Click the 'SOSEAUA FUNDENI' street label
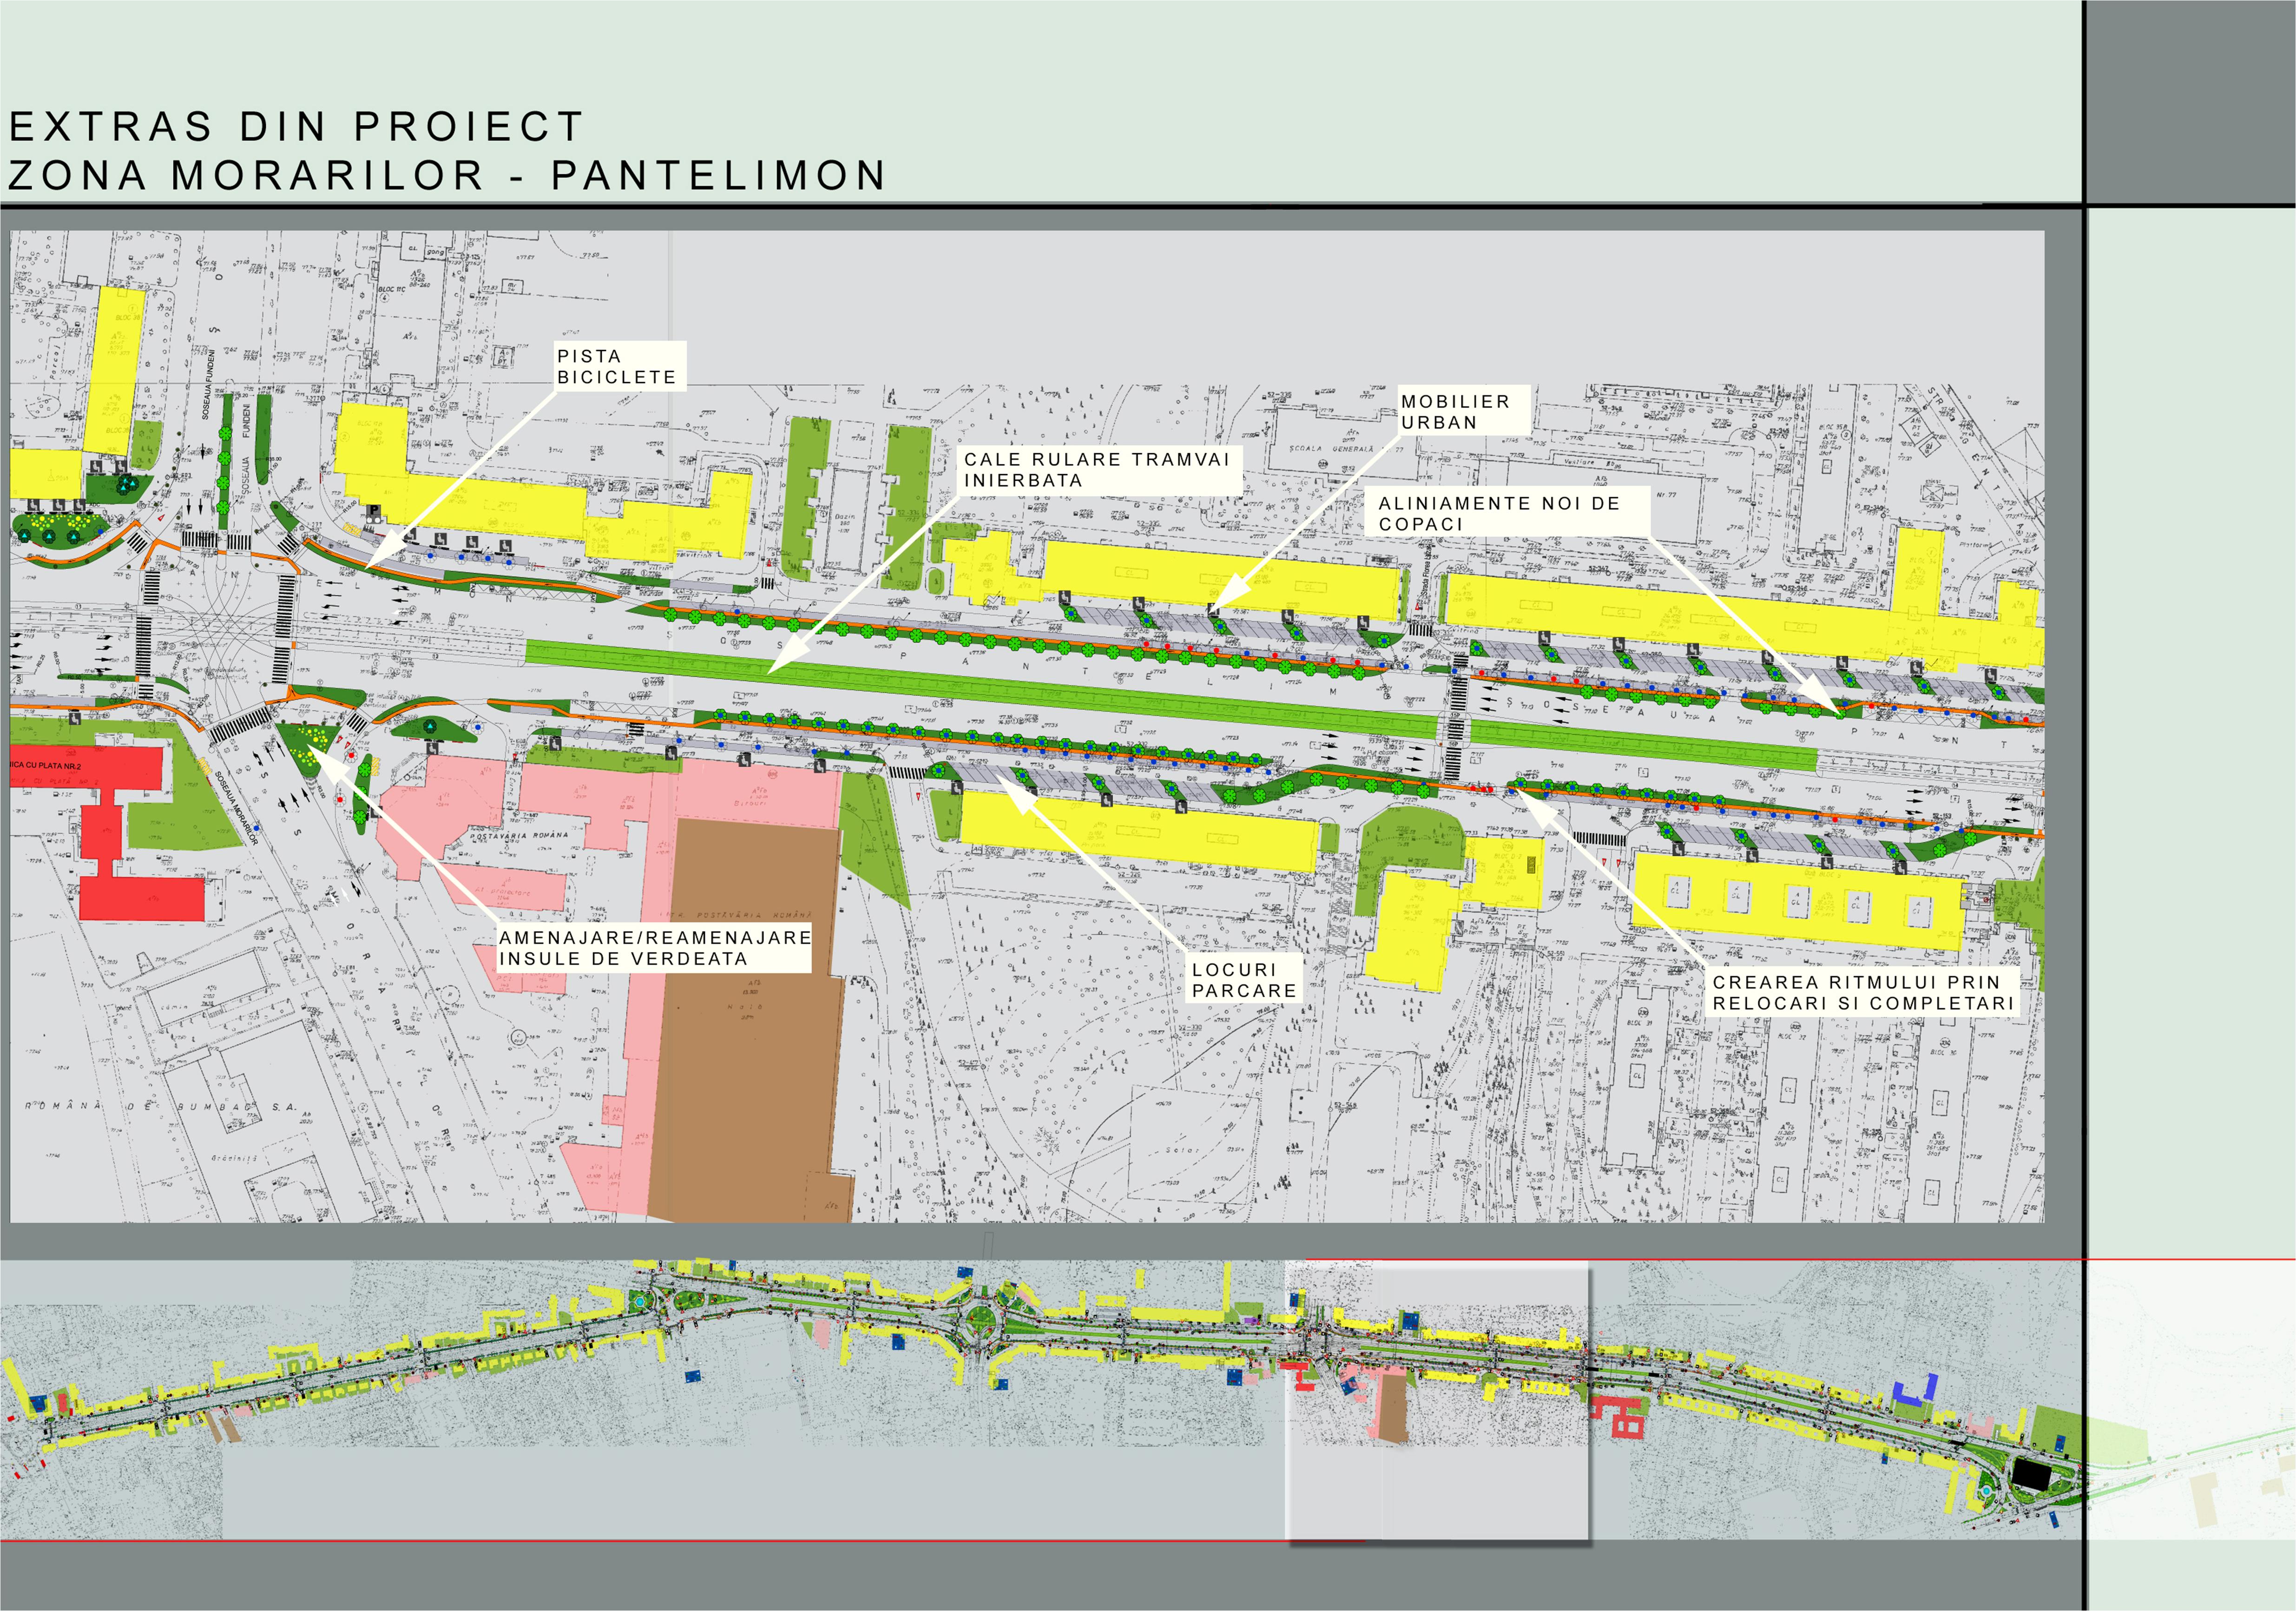This screenshot has width=2296, height=1611. pos(208,384)
